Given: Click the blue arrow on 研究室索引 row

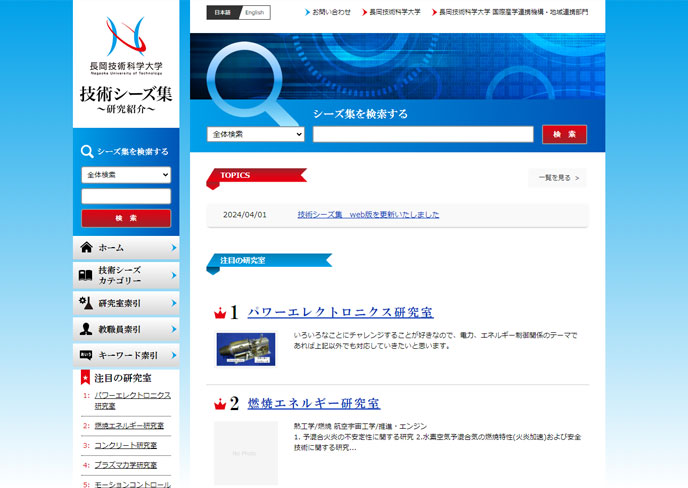Looking at the screenshot, I should 174,303.
